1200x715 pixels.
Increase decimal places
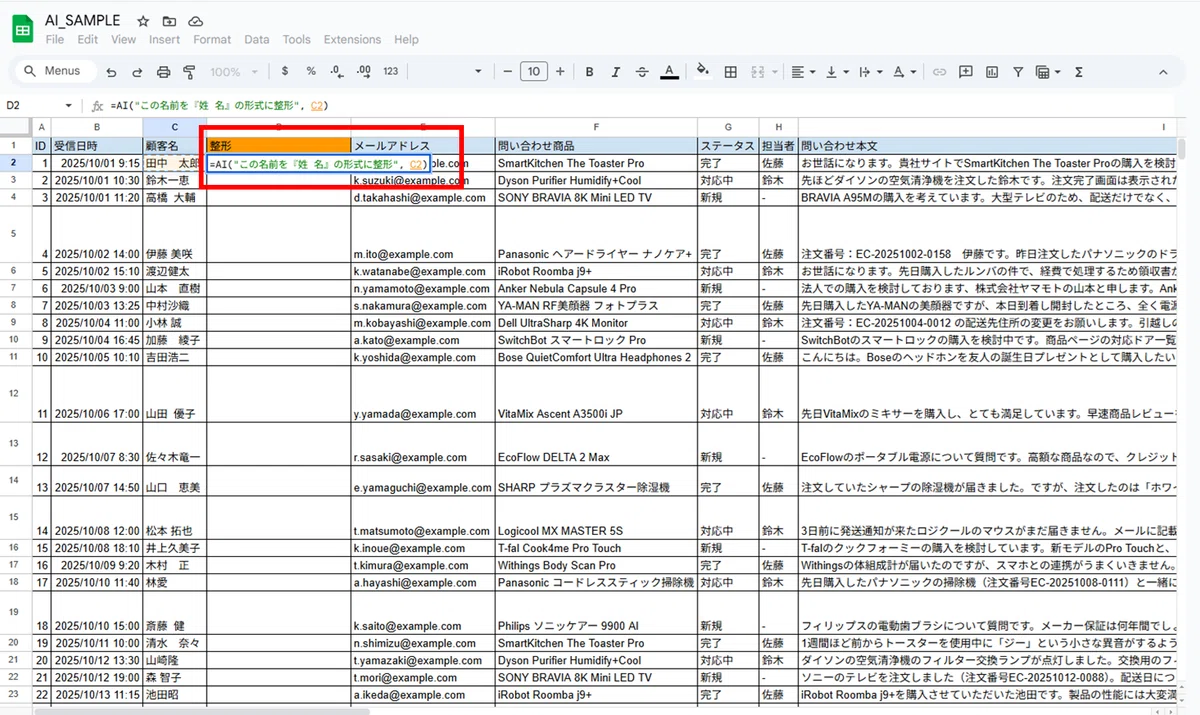(364, 72)
